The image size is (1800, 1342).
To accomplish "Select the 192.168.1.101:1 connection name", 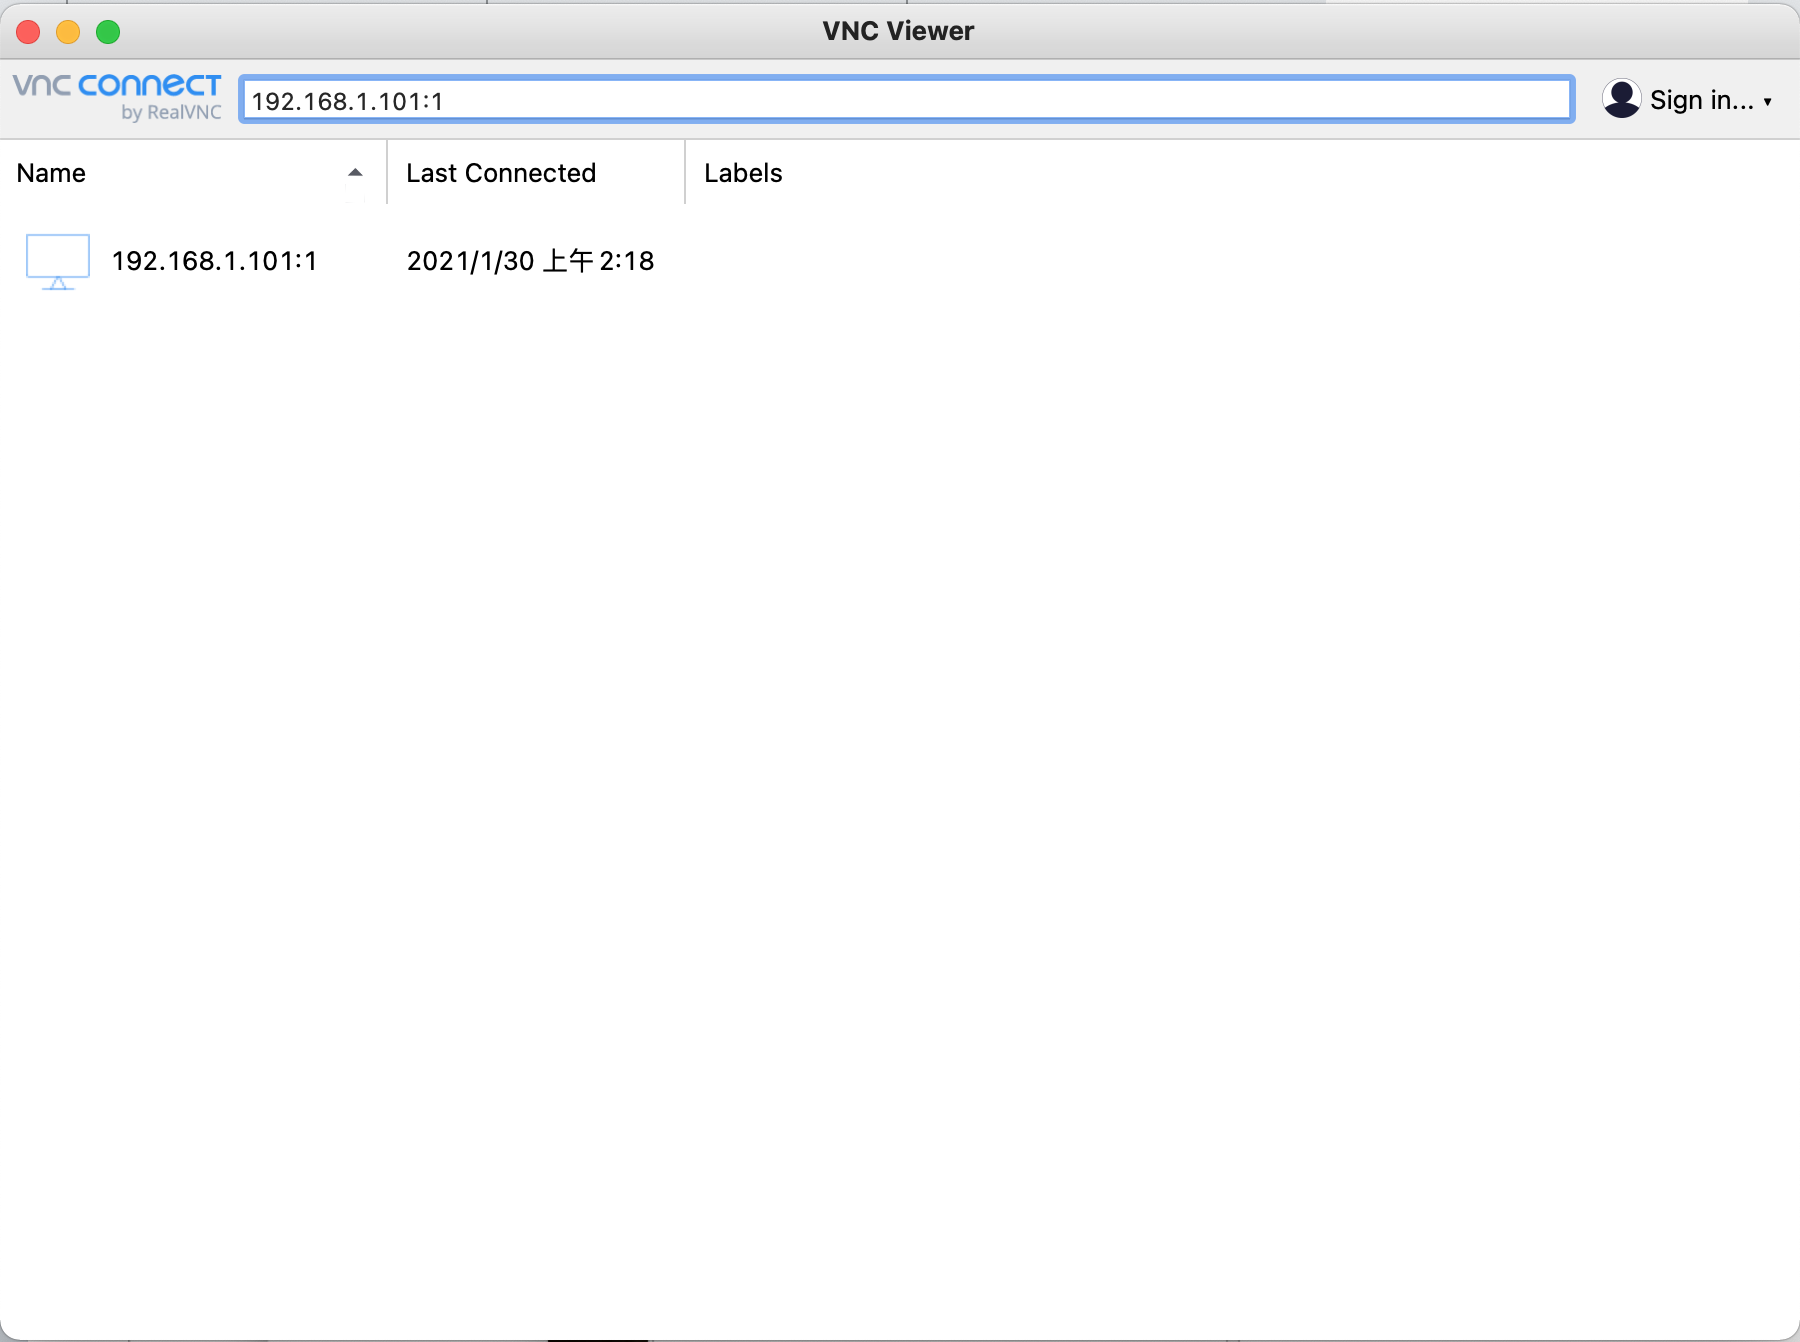I will (x=214, y=261).
